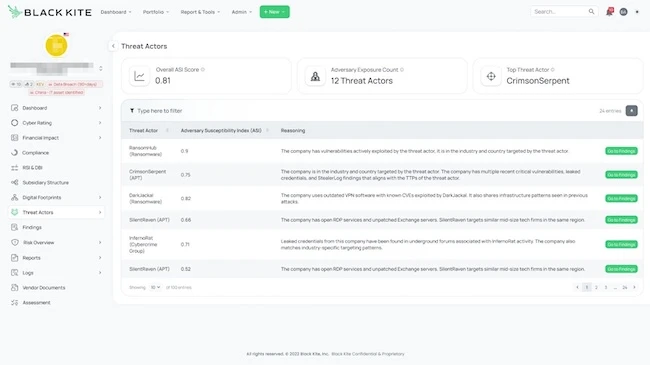Image resolution: width=650 pixels, height=365 pixels.
Task: Click the Findings sidebar icon
Action: coord(15,227)
